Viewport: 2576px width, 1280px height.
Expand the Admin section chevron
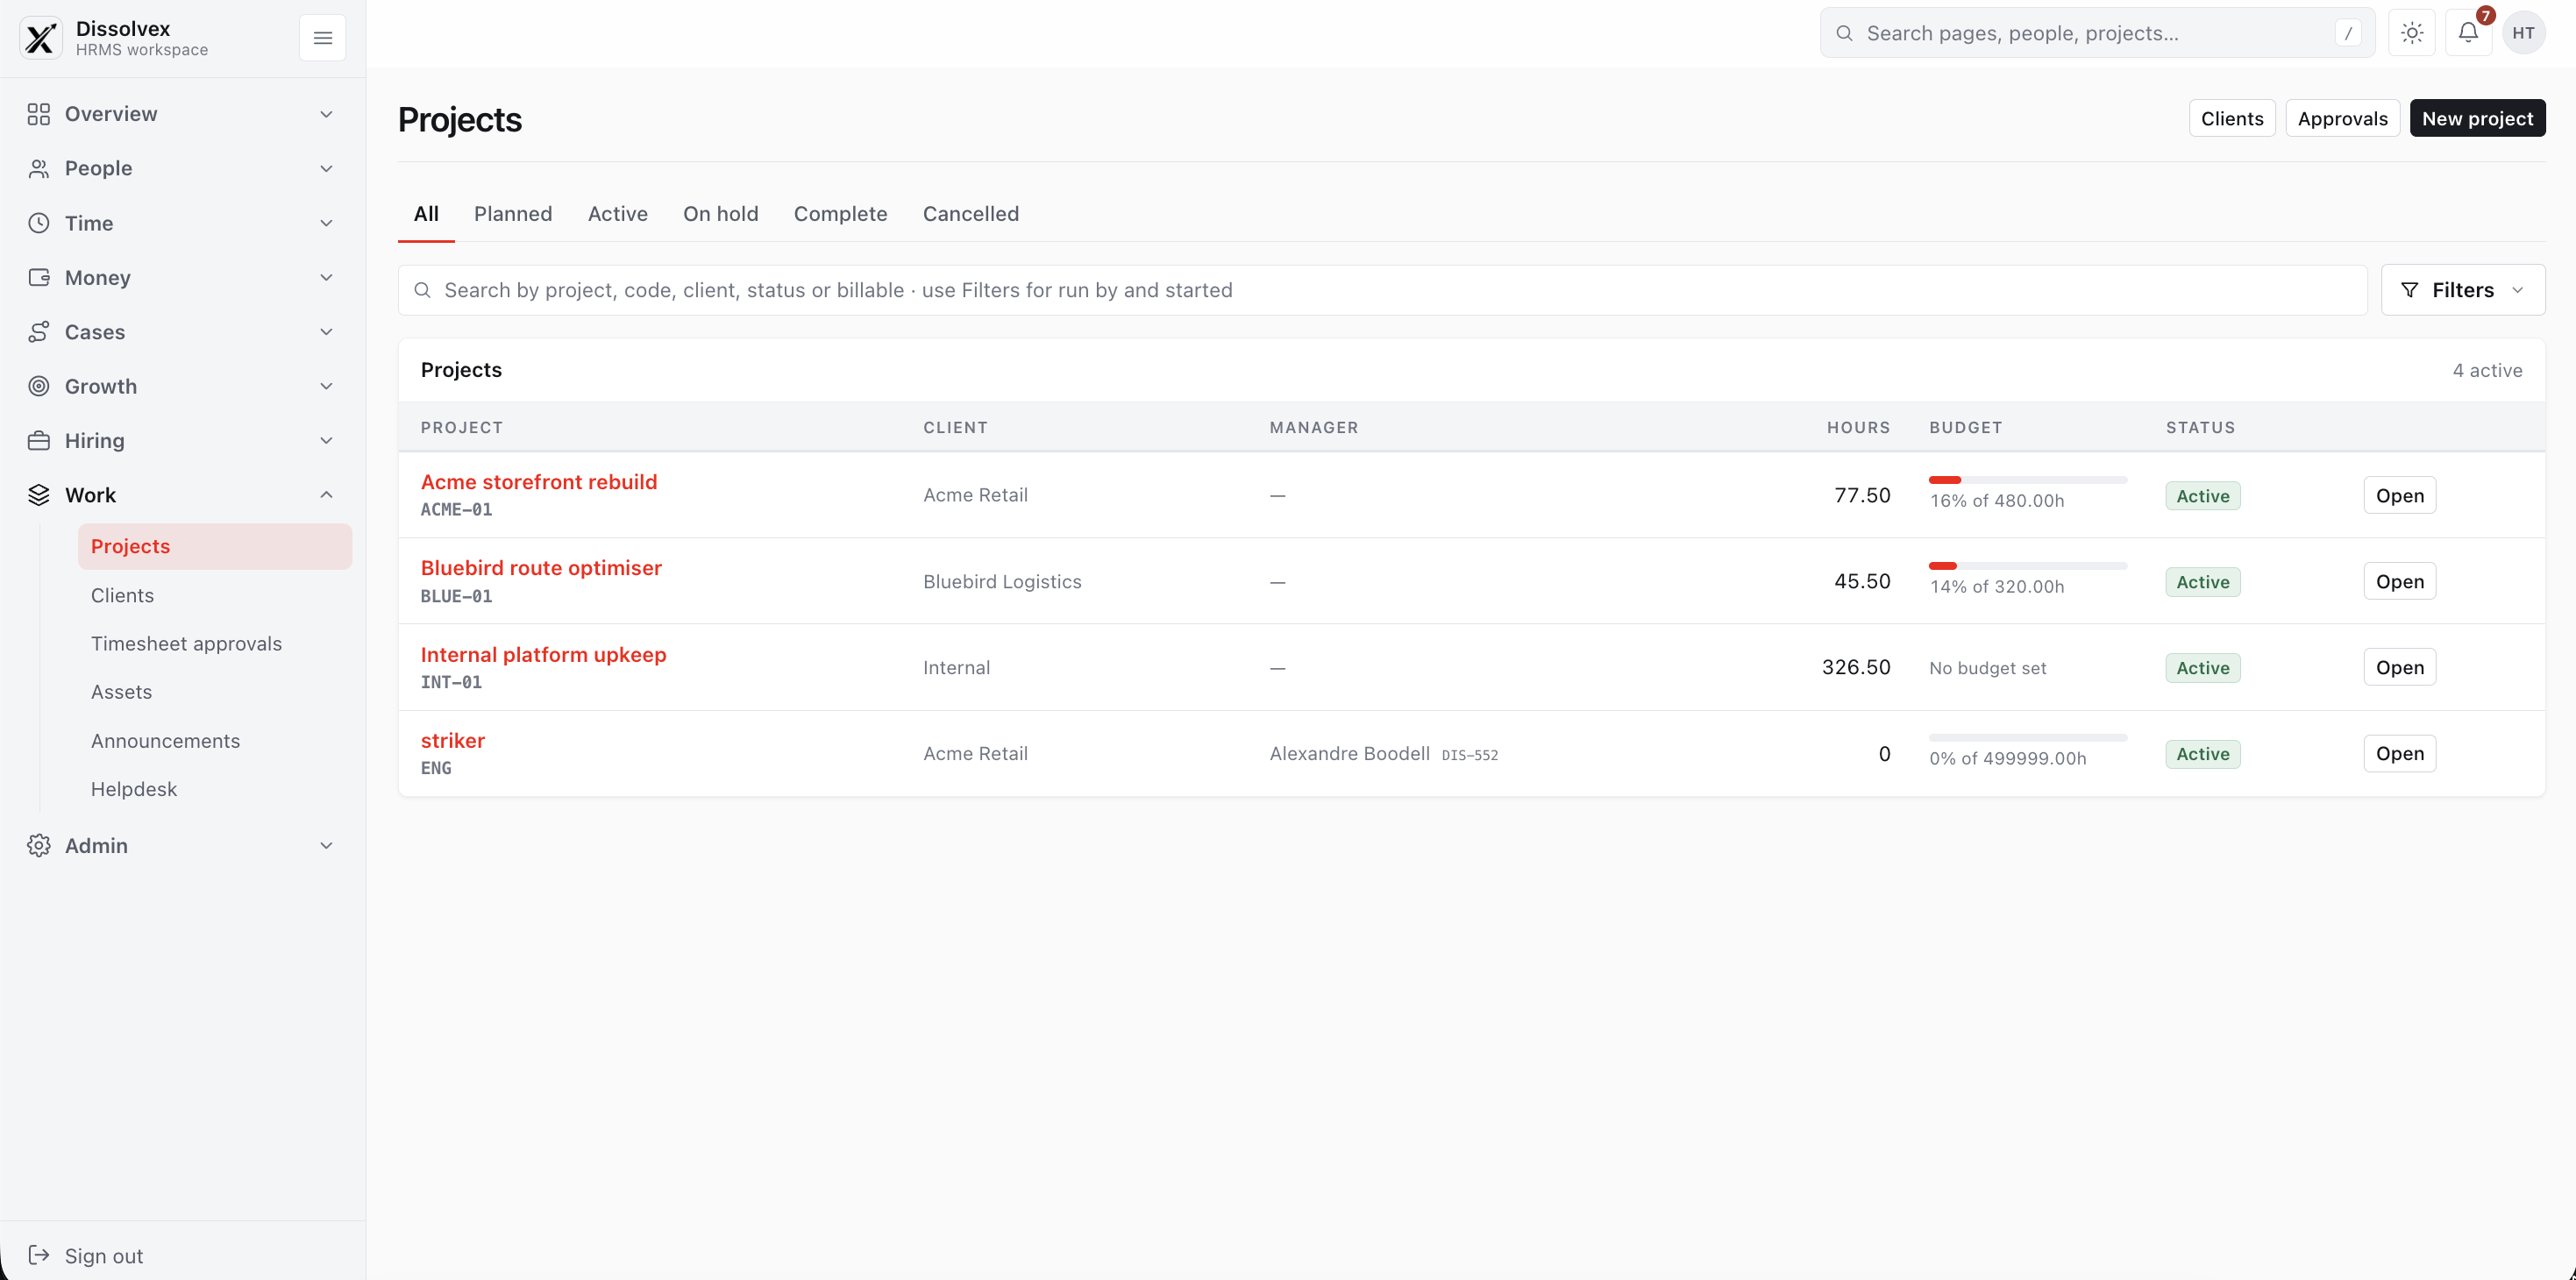point(326,846)
